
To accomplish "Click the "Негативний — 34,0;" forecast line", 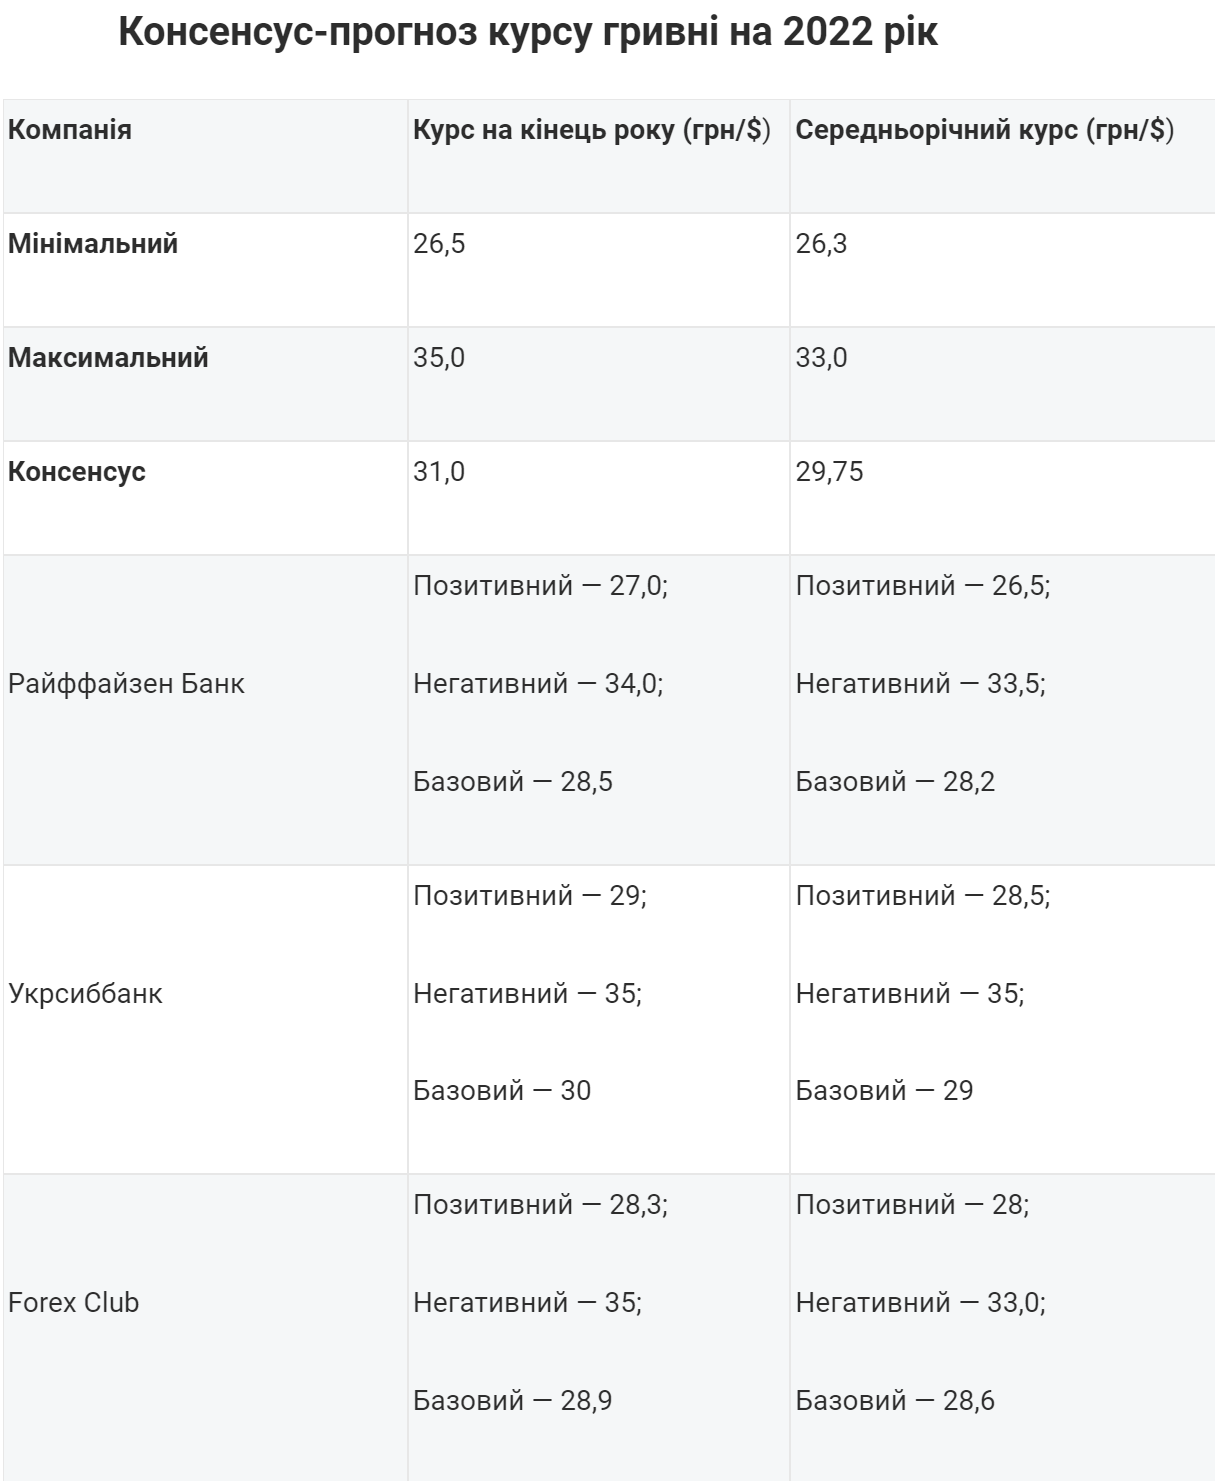I will pyautogui.click(x=538, y=684).
